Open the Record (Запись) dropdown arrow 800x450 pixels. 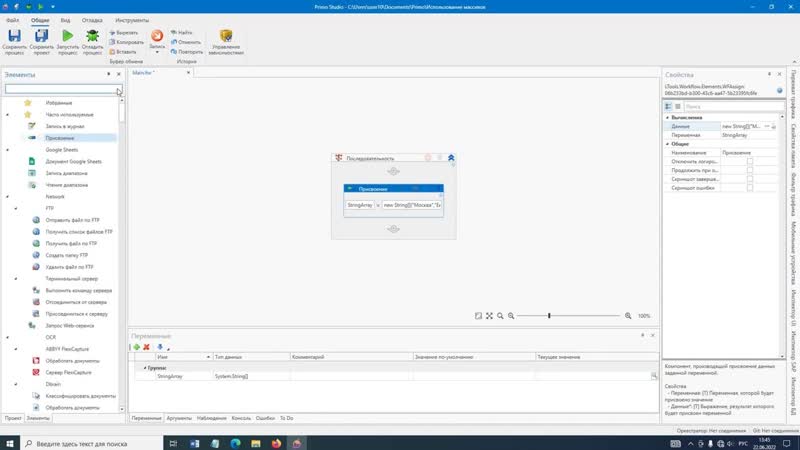157,52
